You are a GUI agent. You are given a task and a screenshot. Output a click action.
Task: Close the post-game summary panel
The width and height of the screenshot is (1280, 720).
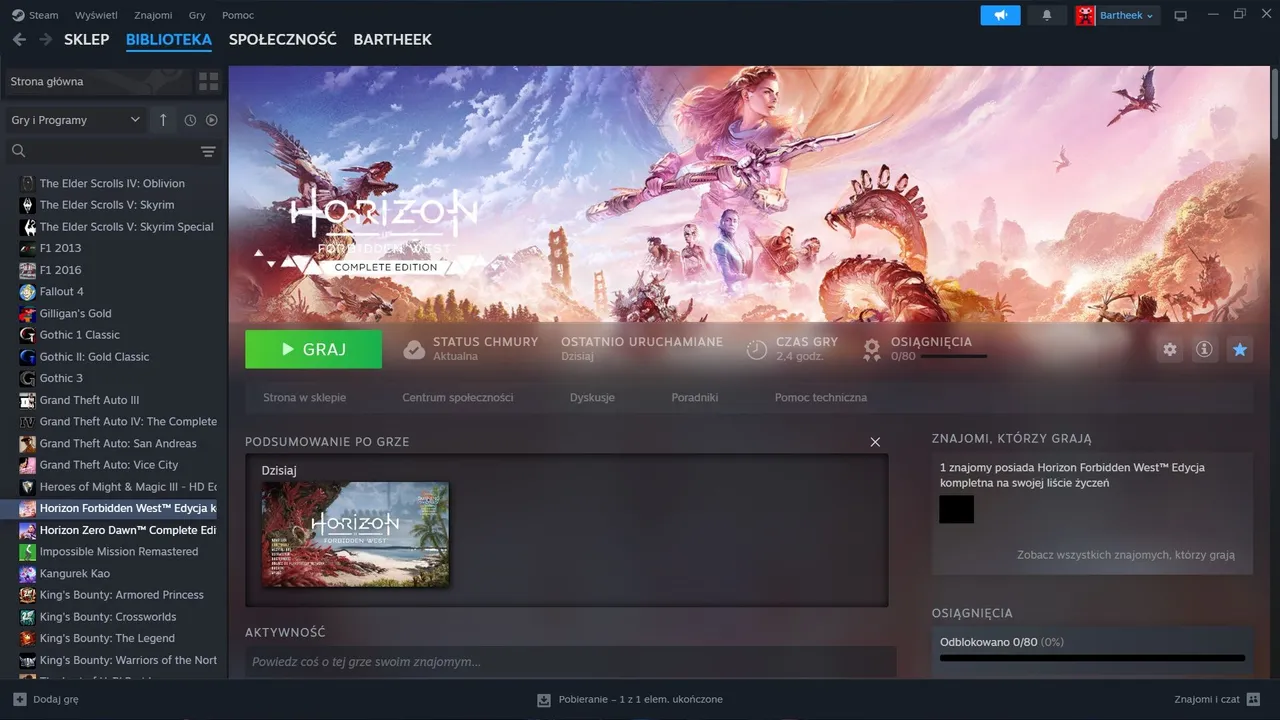(875, 442)
